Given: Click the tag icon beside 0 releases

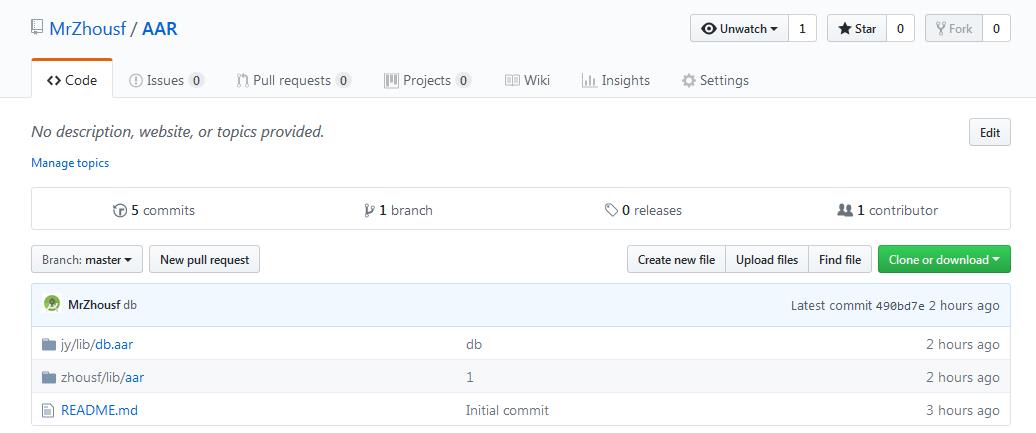Looking at the screenshot, I should 611,210.
